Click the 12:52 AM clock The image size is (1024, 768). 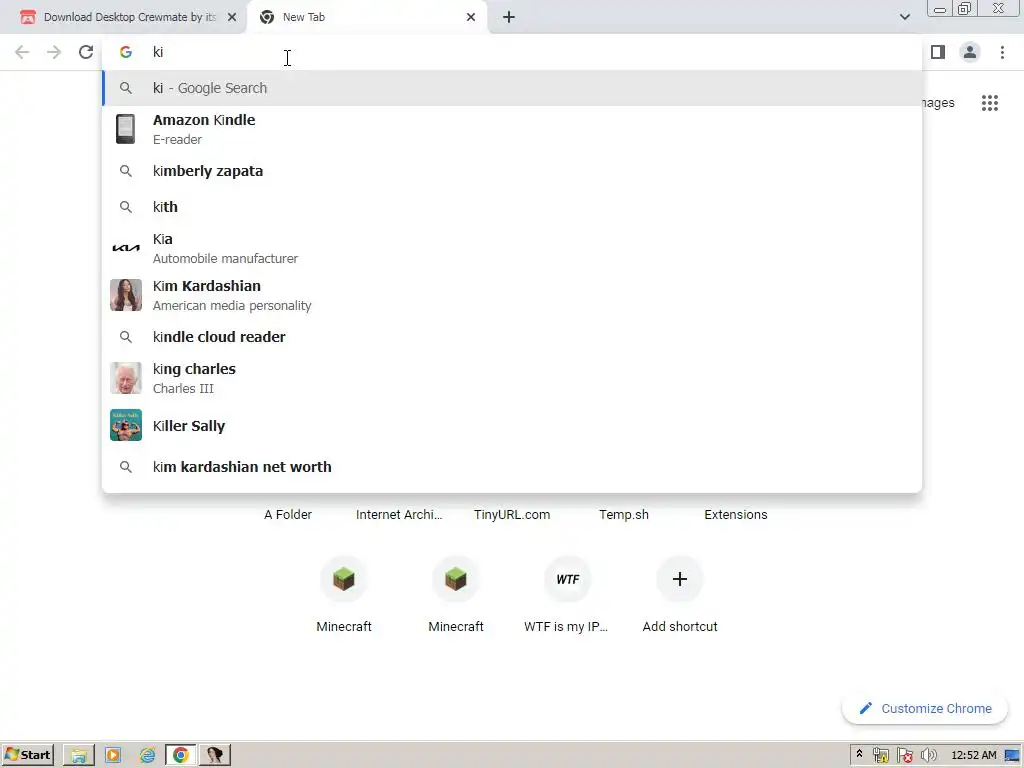pos(974,756)
